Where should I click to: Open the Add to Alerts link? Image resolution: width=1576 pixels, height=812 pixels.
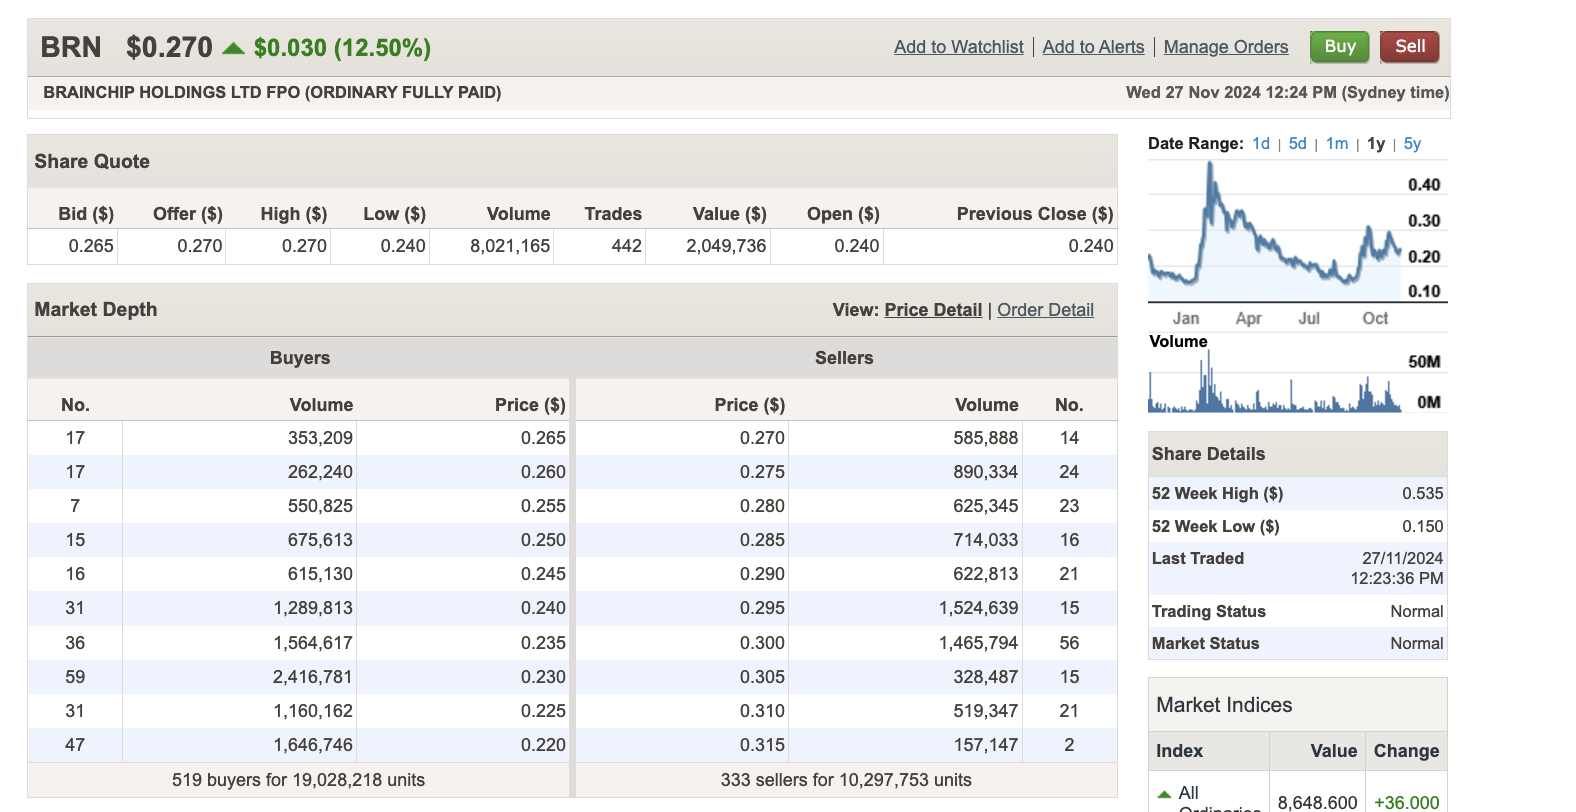pyautogui.click(x=1093, y=47)
